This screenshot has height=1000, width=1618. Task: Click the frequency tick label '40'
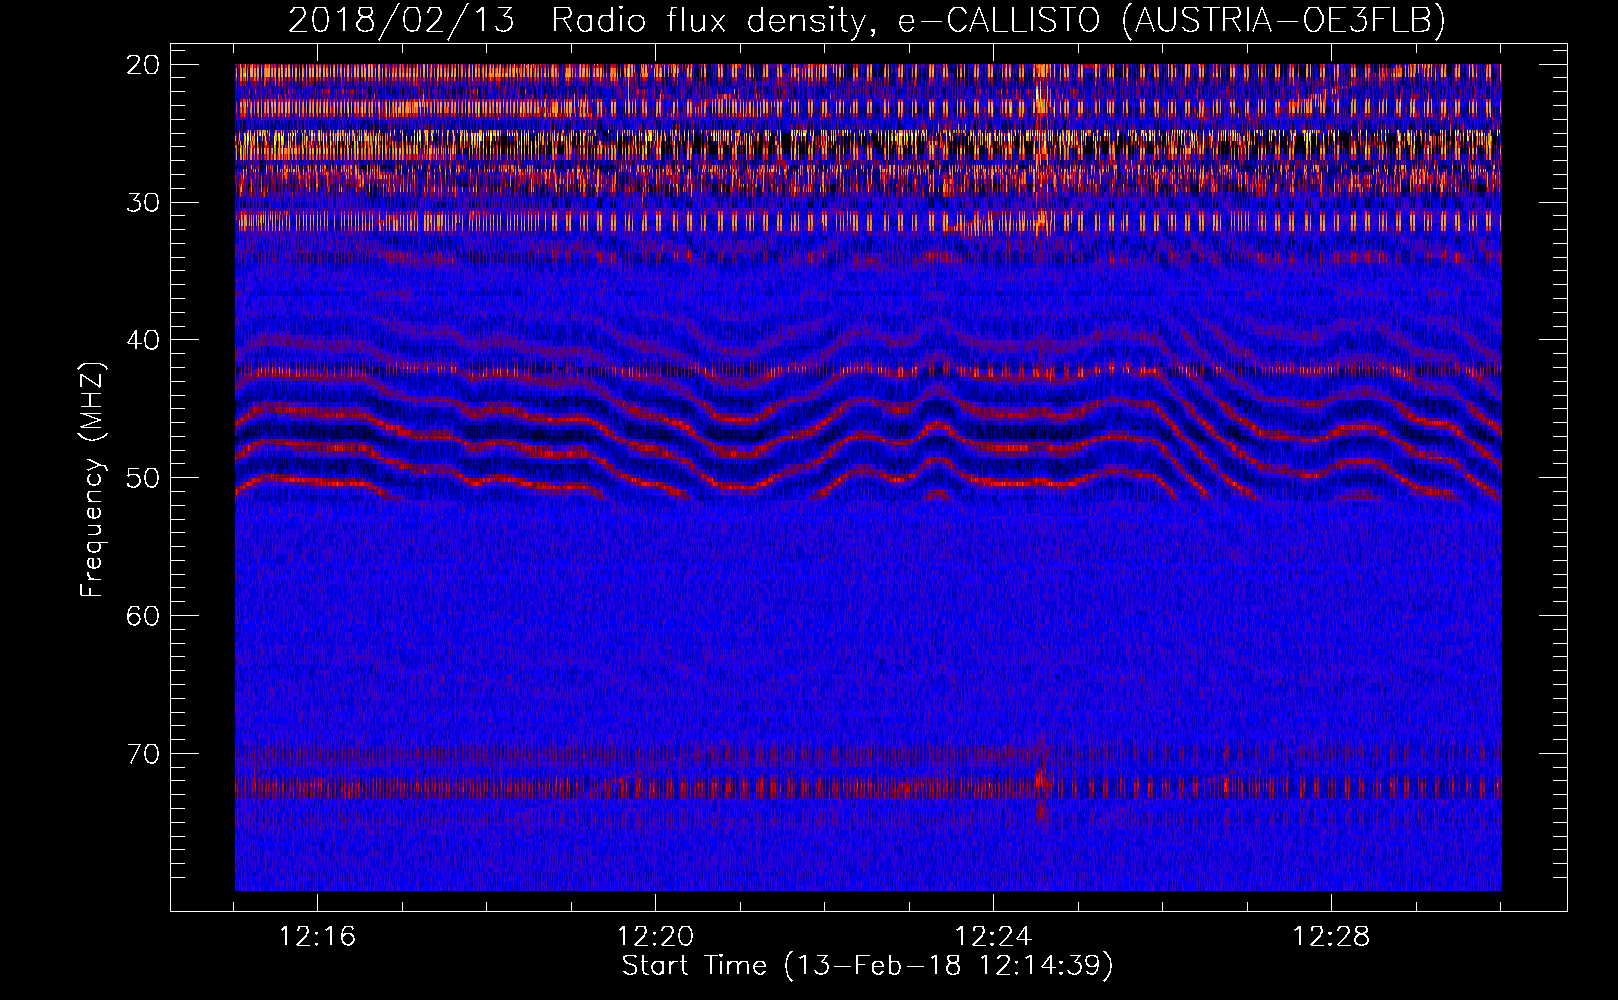(x=143, y=340)
